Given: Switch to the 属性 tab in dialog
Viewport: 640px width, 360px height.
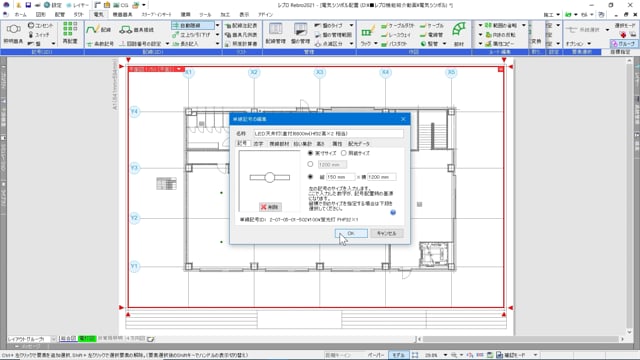Looking at the screenshot, I should pos(337,144).
